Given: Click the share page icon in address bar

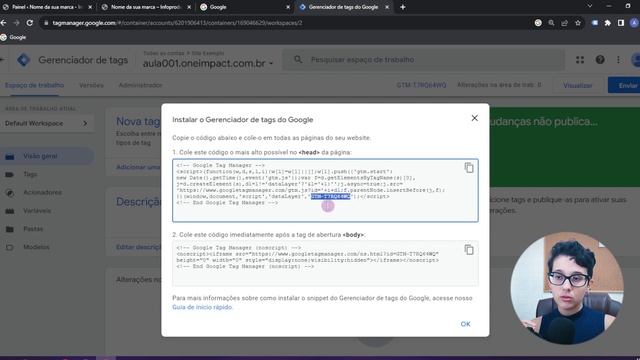Looking at the screenshot, I should 564,23.
